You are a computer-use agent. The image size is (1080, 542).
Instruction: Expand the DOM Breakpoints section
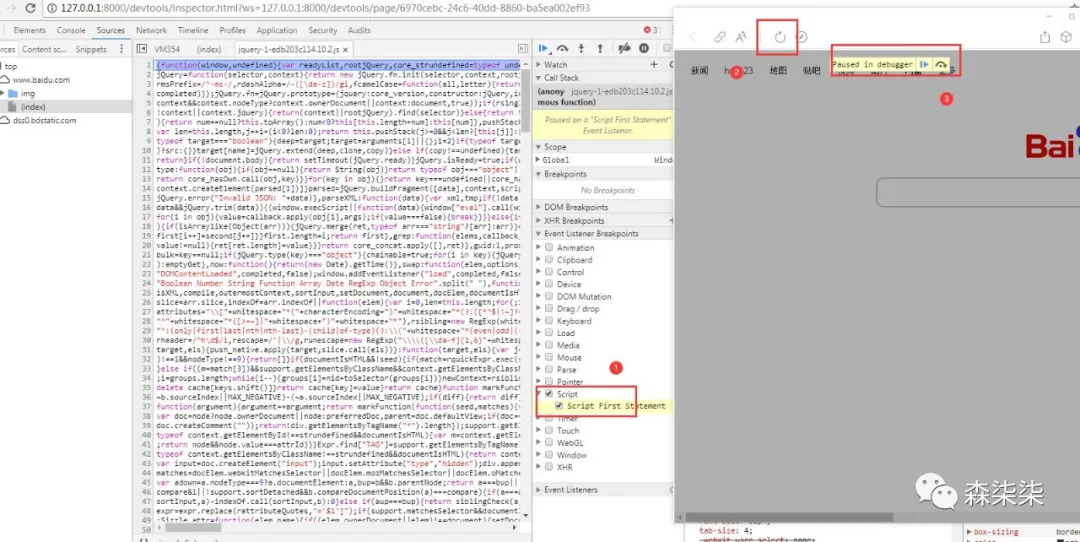538,207
